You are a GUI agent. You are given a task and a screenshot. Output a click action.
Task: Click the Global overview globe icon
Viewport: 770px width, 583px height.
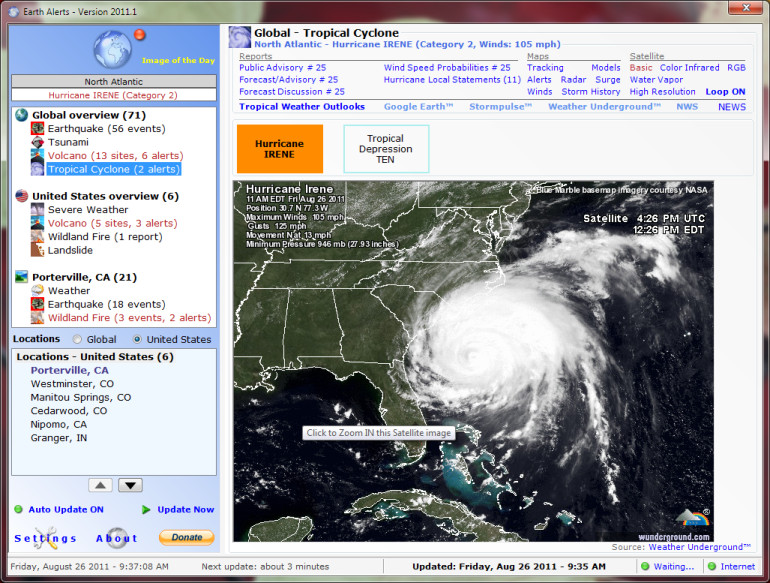pos(22,115)
